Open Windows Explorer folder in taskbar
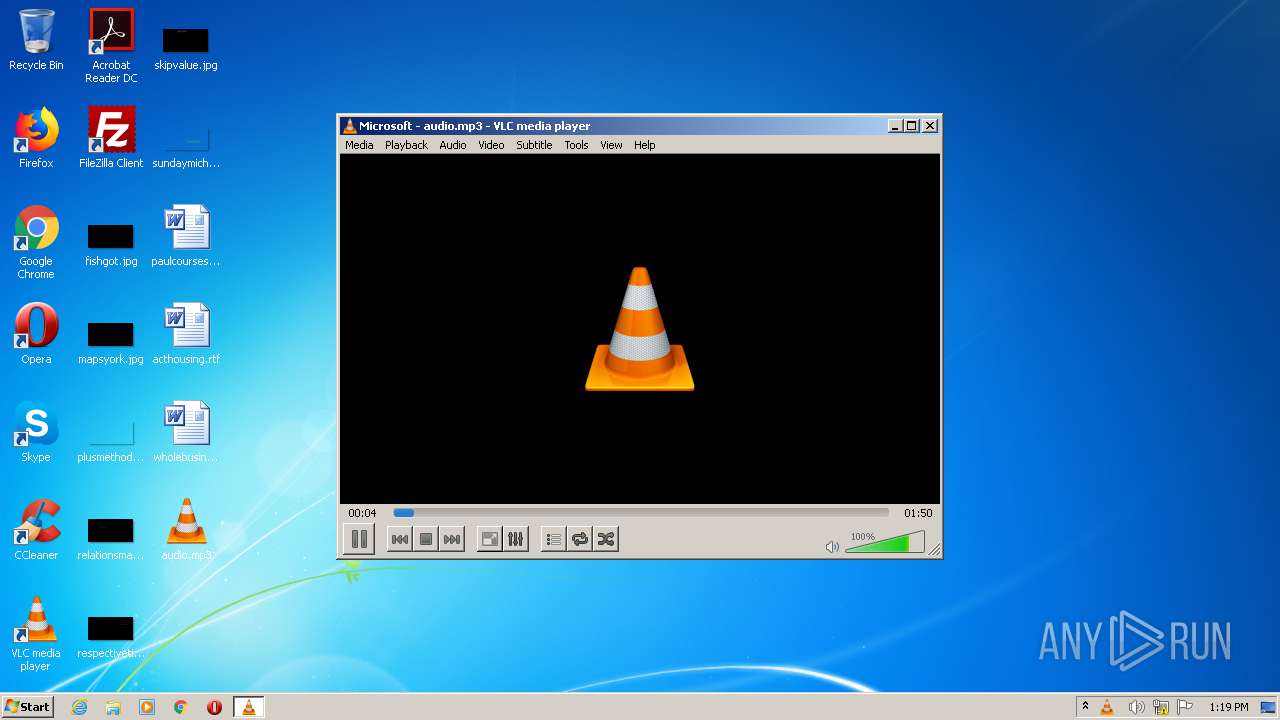1280x720 pixels. [x=113, y=707]
